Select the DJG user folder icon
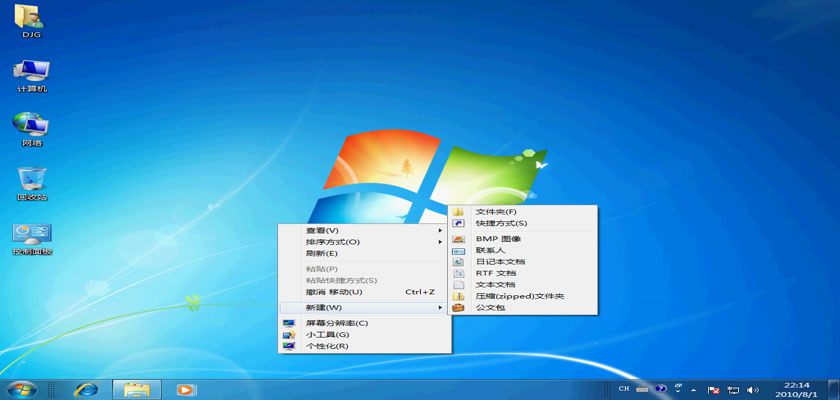This screenshot has width=840, height=400. pyautogui.click(x=30, y=18)
